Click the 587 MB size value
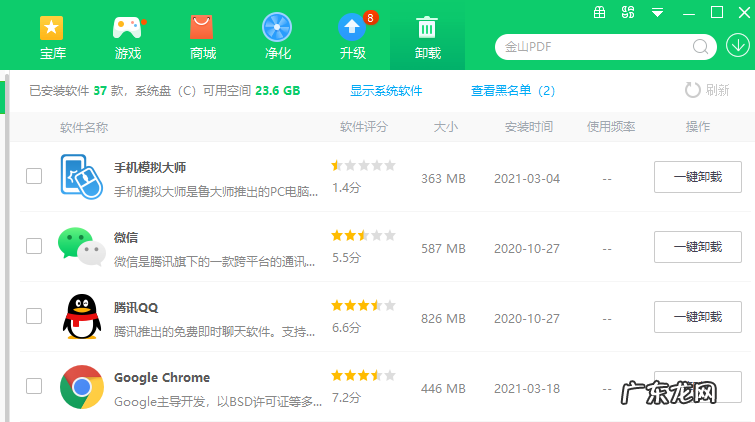This screenshot has height=422, width=755. click(443, 249)
